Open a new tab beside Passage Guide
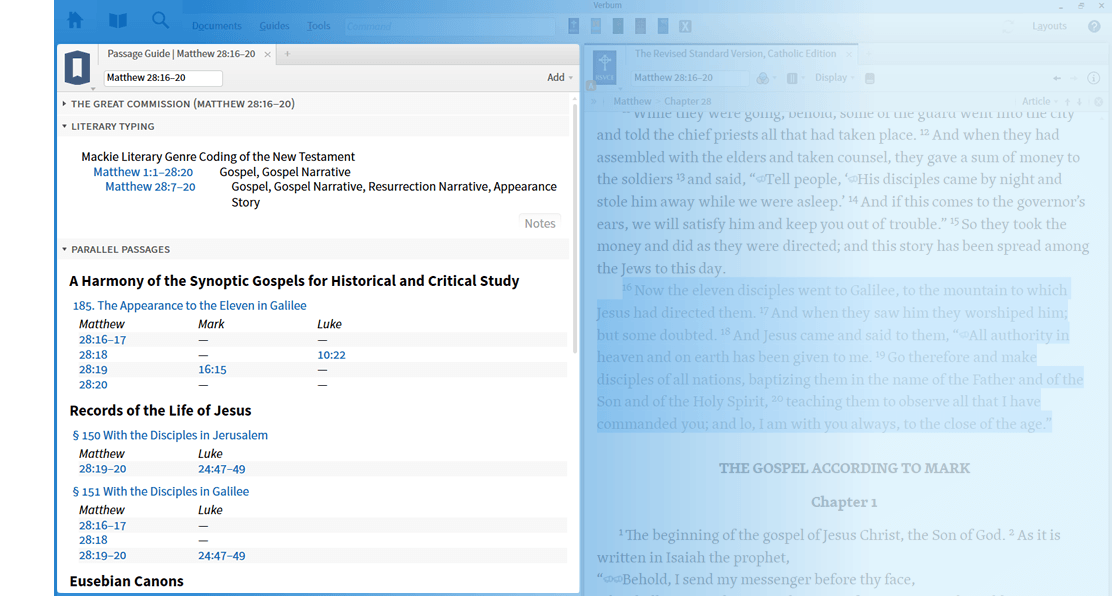This screenshot has height=596, width=1112. pos(287,54)
